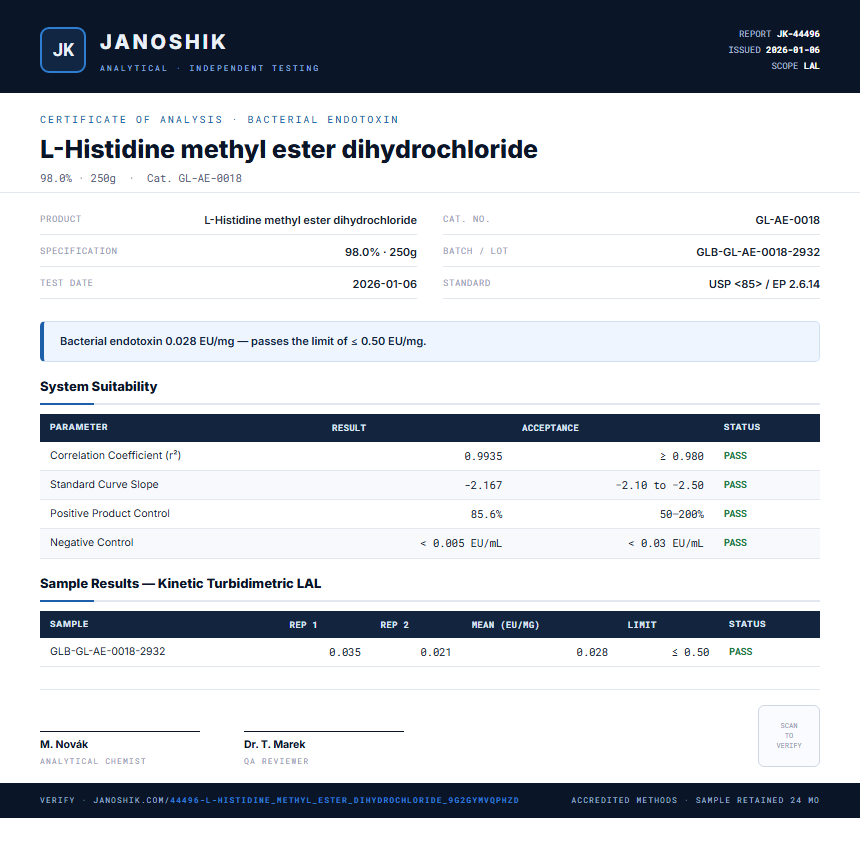The height and width of the screenshot is (846, 860).
Task: Click the mean value 0.028 in sample row
Action: (x=592, y=652)
